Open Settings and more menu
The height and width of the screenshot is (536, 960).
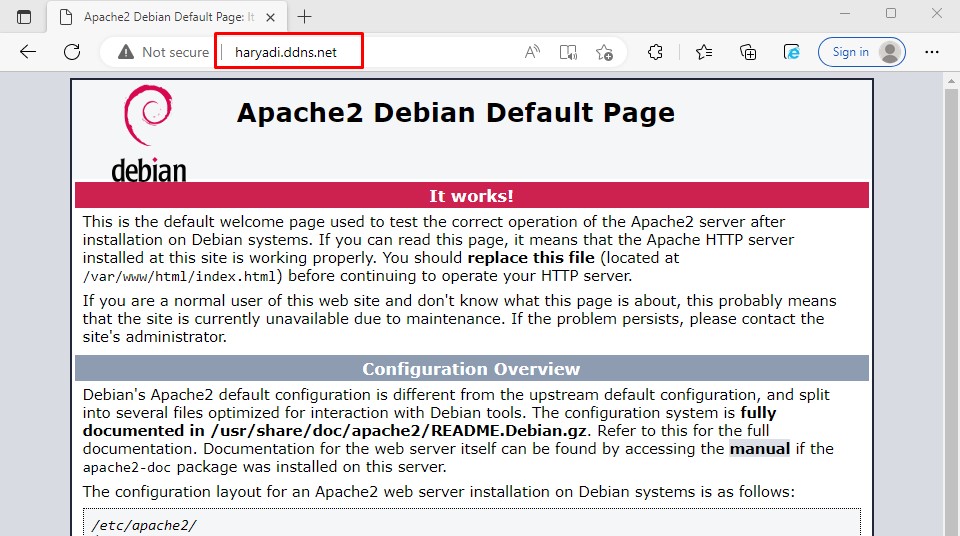pyautogui.click(x=932, y=52)
